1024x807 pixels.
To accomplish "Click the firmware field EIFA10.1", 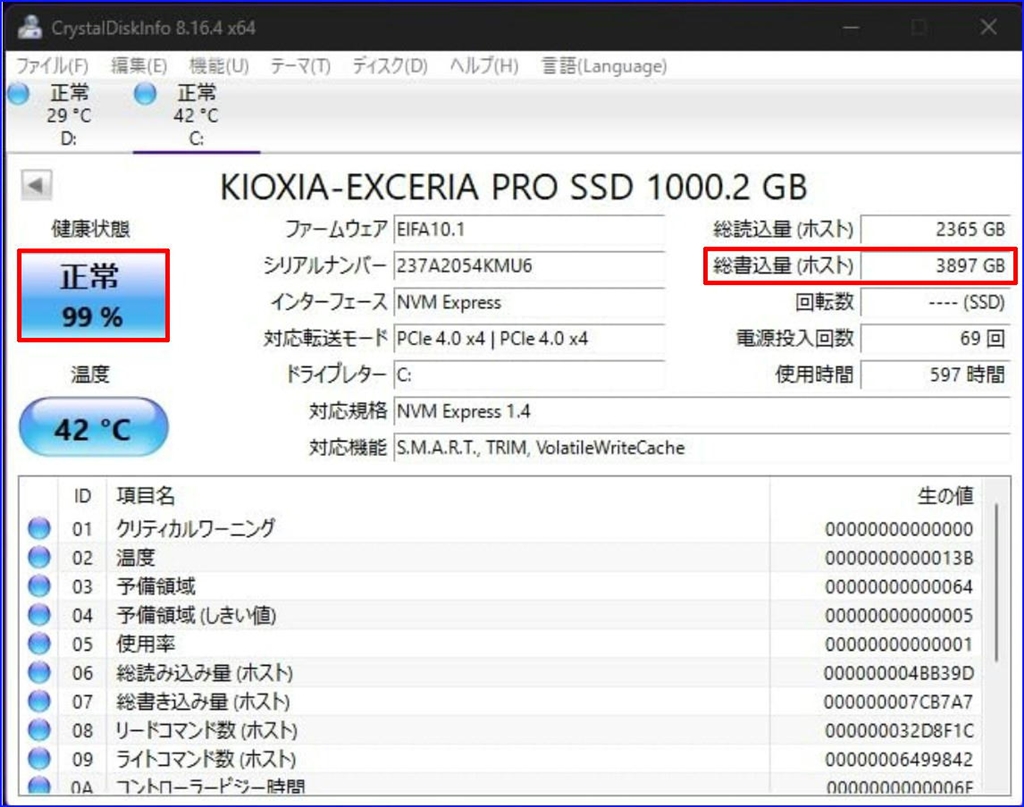I will pos(529,230).
